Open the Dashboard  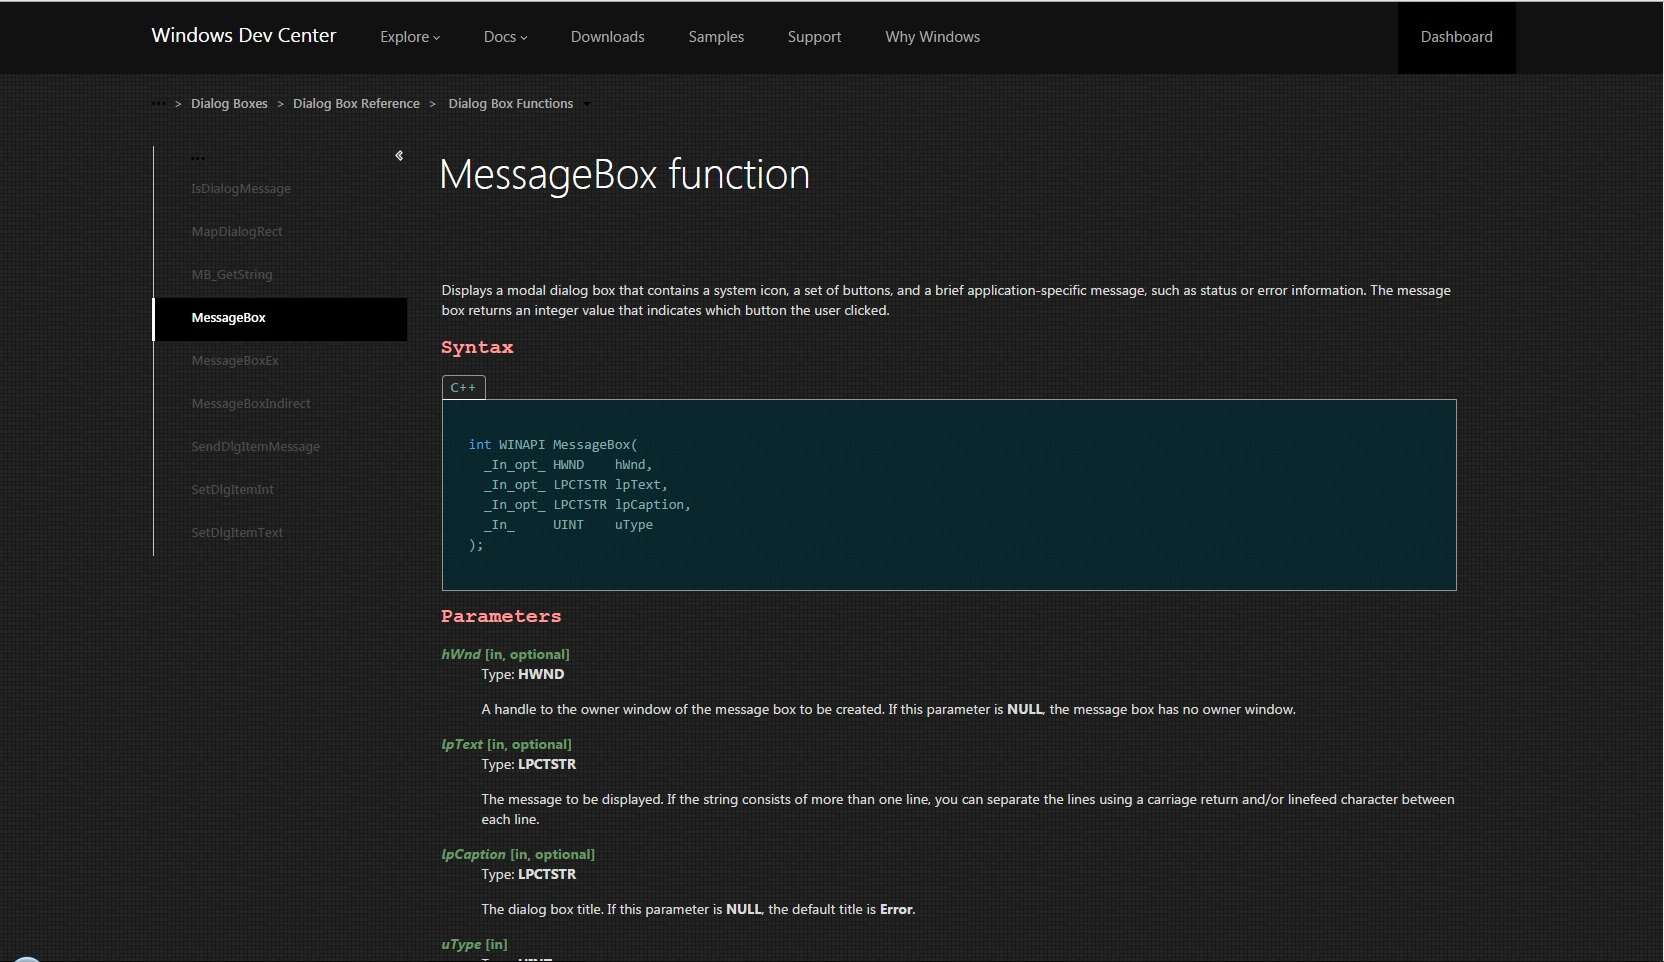1456,37
